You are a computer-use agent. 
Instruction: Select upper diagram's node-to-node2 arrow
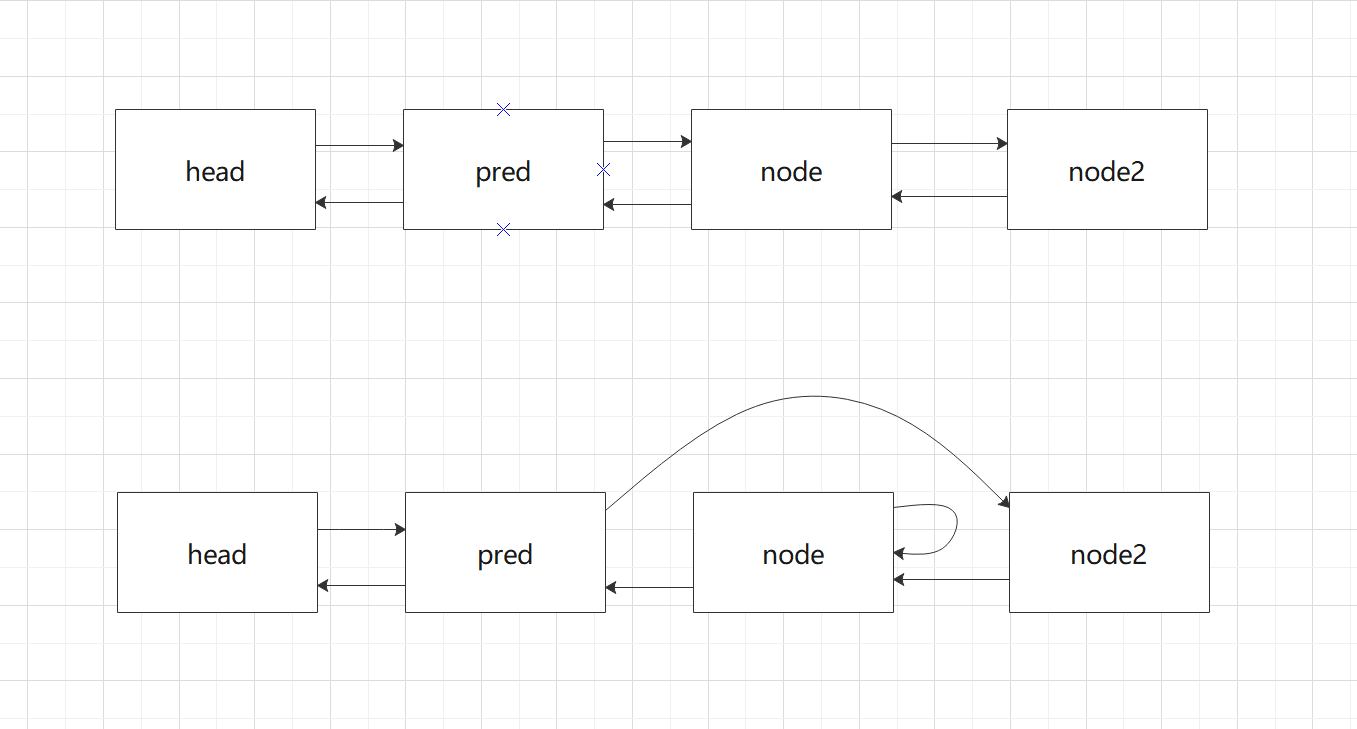click(x=950, y=144)
